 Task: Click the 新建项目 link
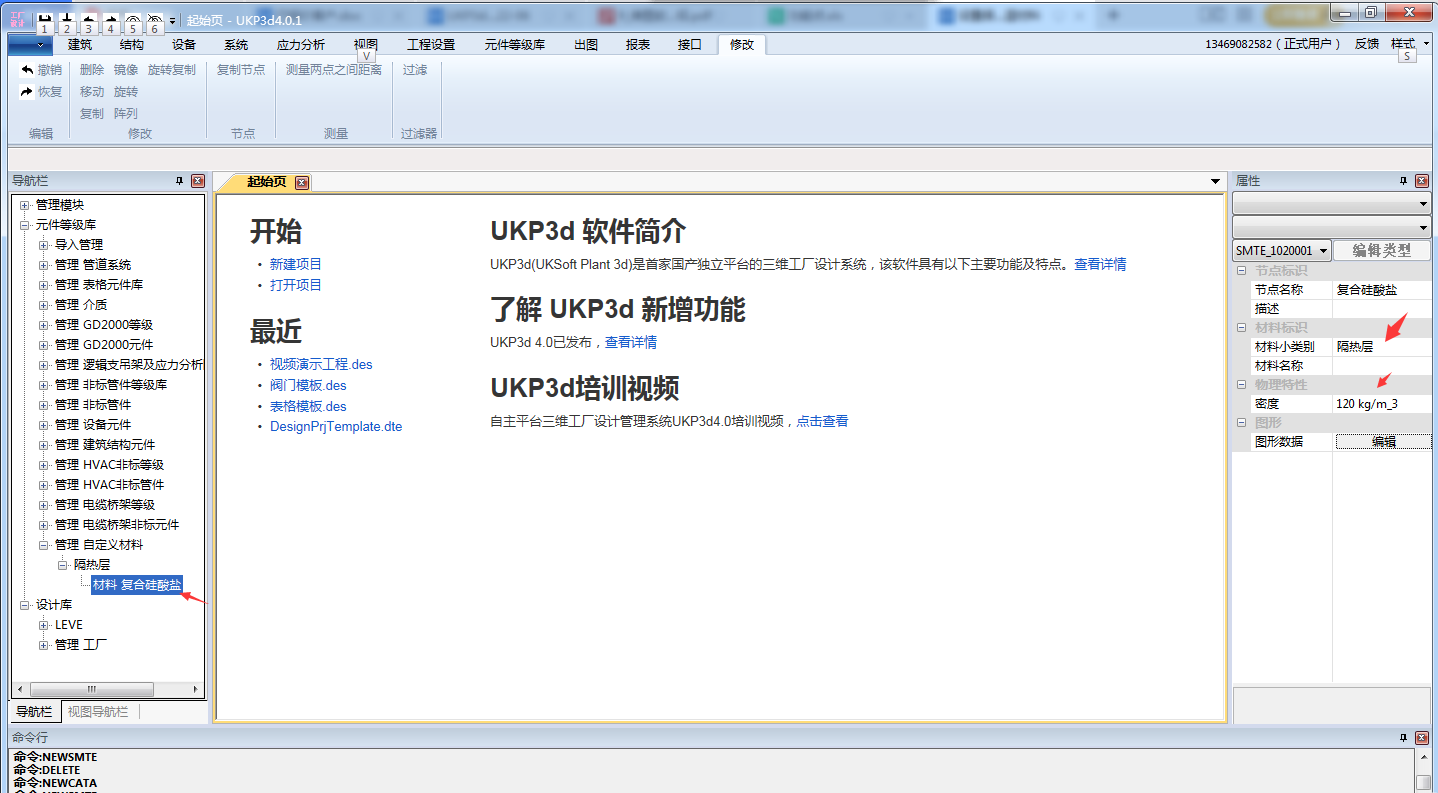pyautogui.click(x=296, y=264)
